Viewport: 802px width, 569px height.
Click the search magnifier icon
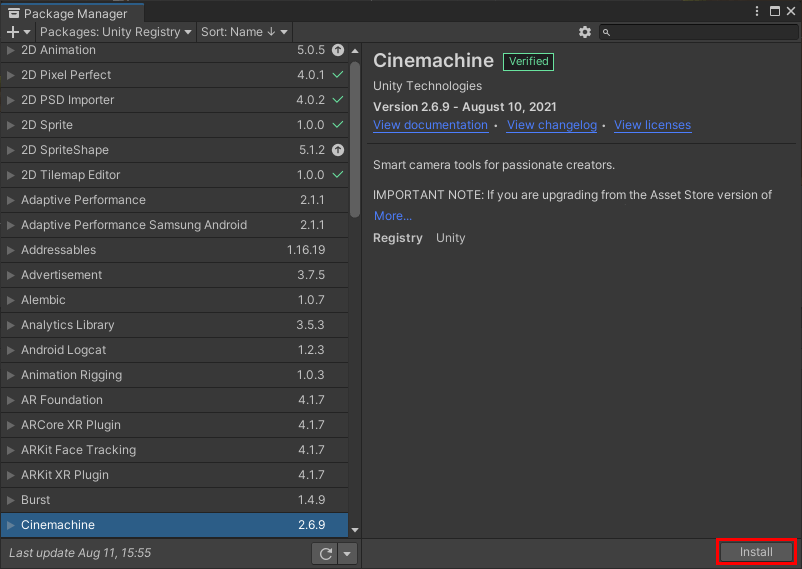606,32
